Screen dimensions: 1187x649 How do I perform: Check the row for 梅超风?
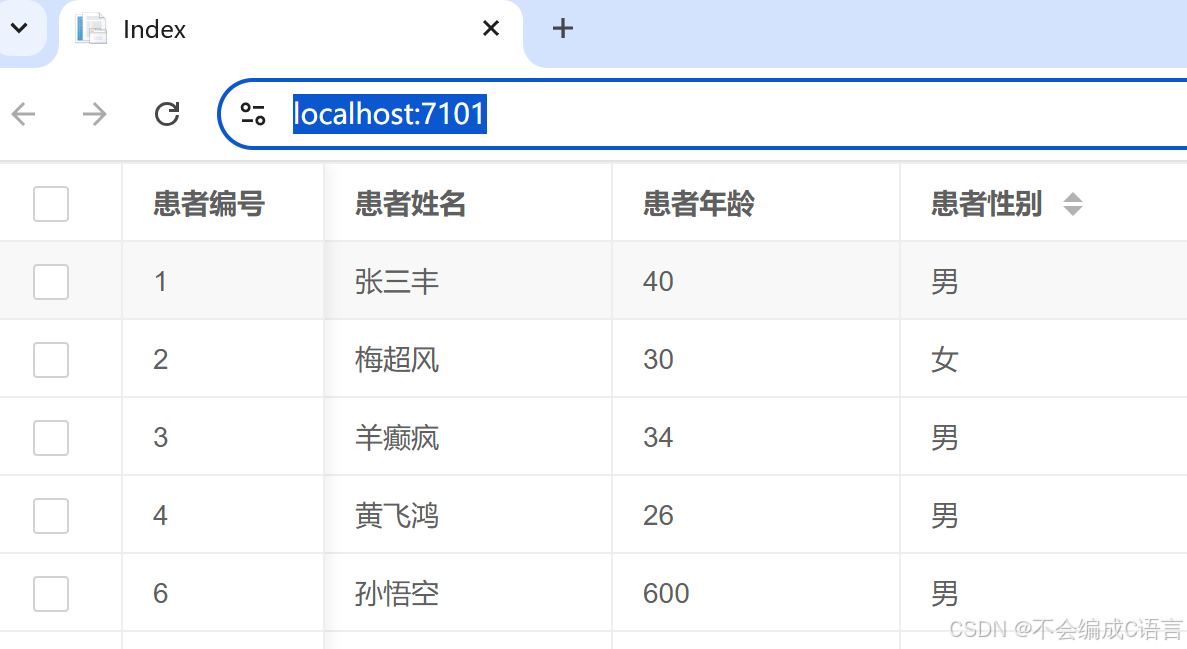tap(51, 360)
